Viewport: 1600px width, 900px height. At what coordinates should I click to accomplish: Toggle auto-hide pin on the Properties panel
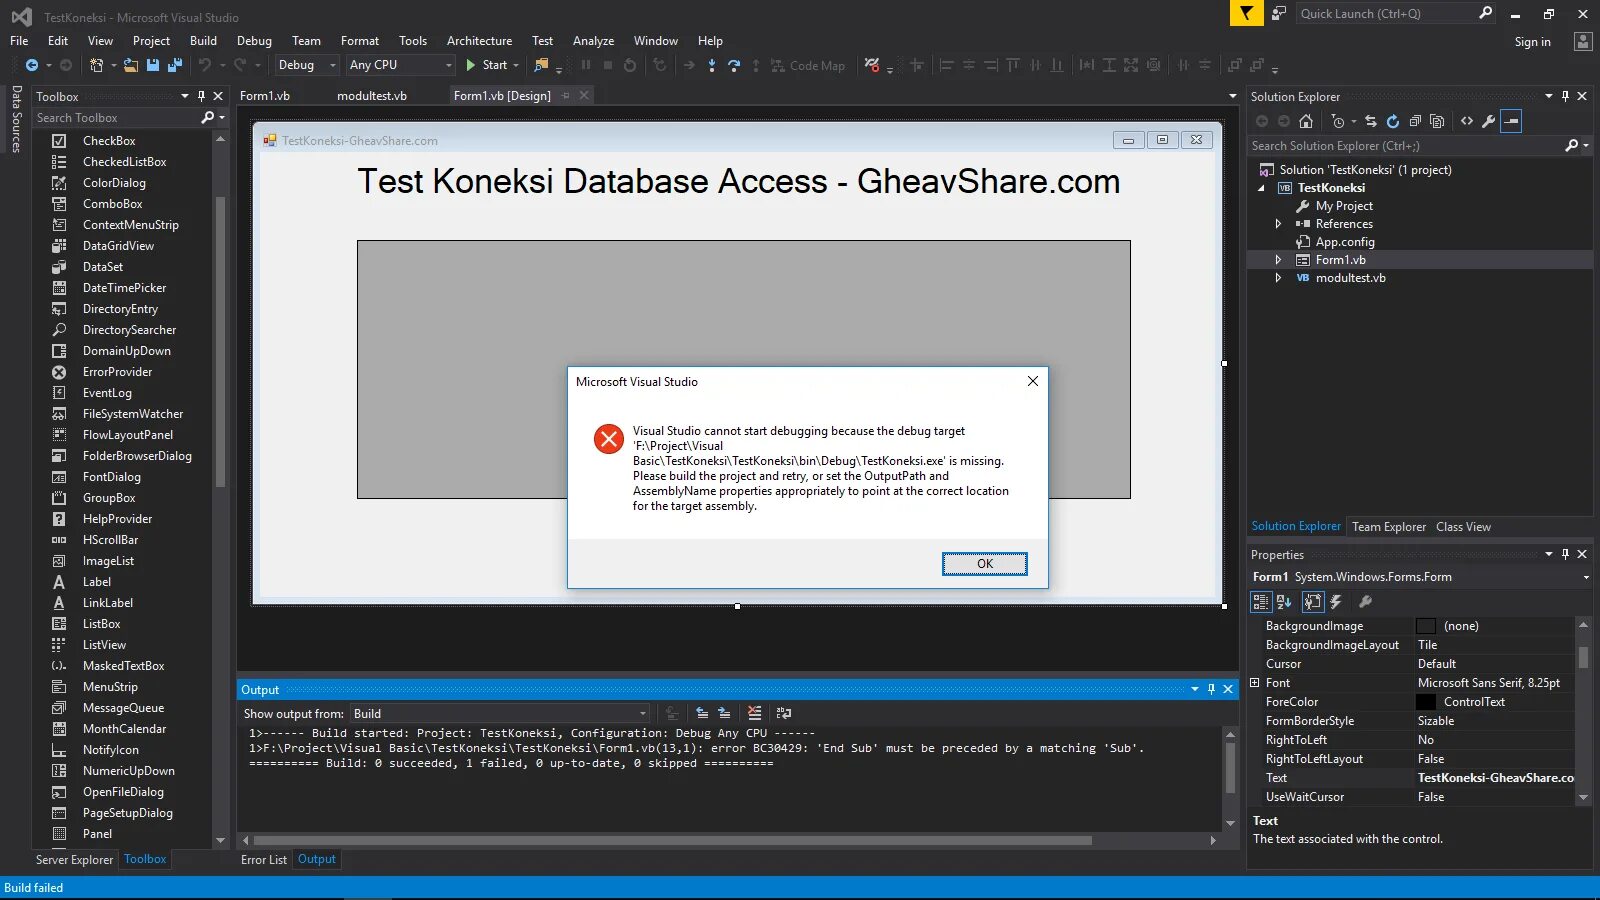(x=1565, y=554)
